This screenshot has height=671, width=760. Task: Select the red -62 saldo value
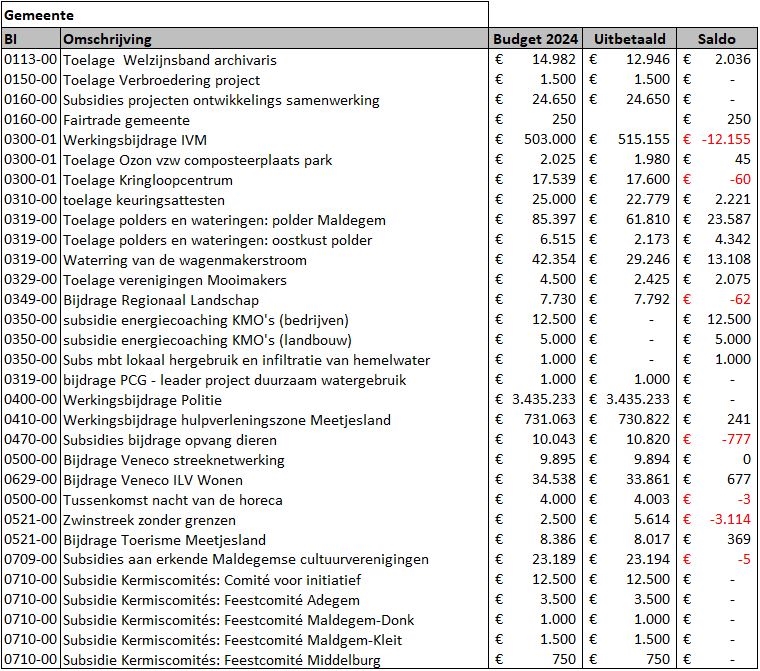(740, 300)
